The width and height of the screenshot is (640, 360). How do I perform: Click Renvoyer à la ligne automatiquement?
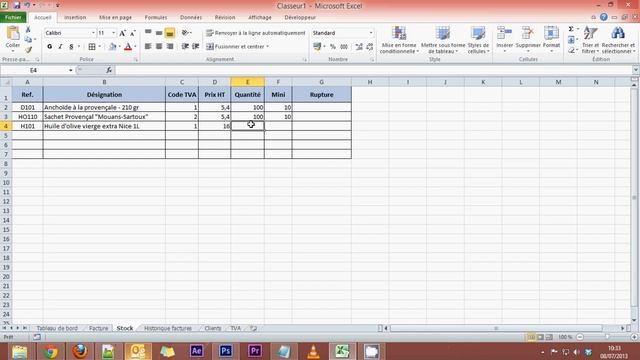[256, 33]
